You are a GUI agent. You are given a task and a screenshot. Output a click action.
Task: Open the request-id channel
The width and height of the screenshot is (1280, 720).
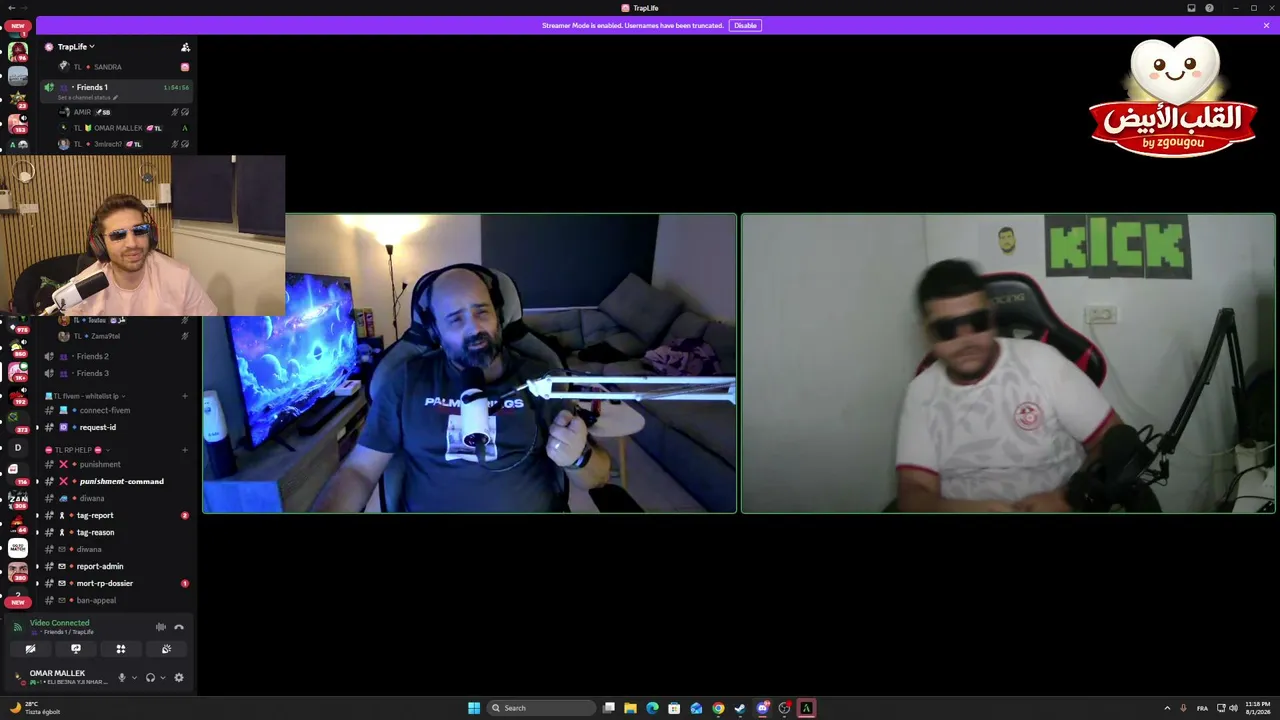point(116,427)
